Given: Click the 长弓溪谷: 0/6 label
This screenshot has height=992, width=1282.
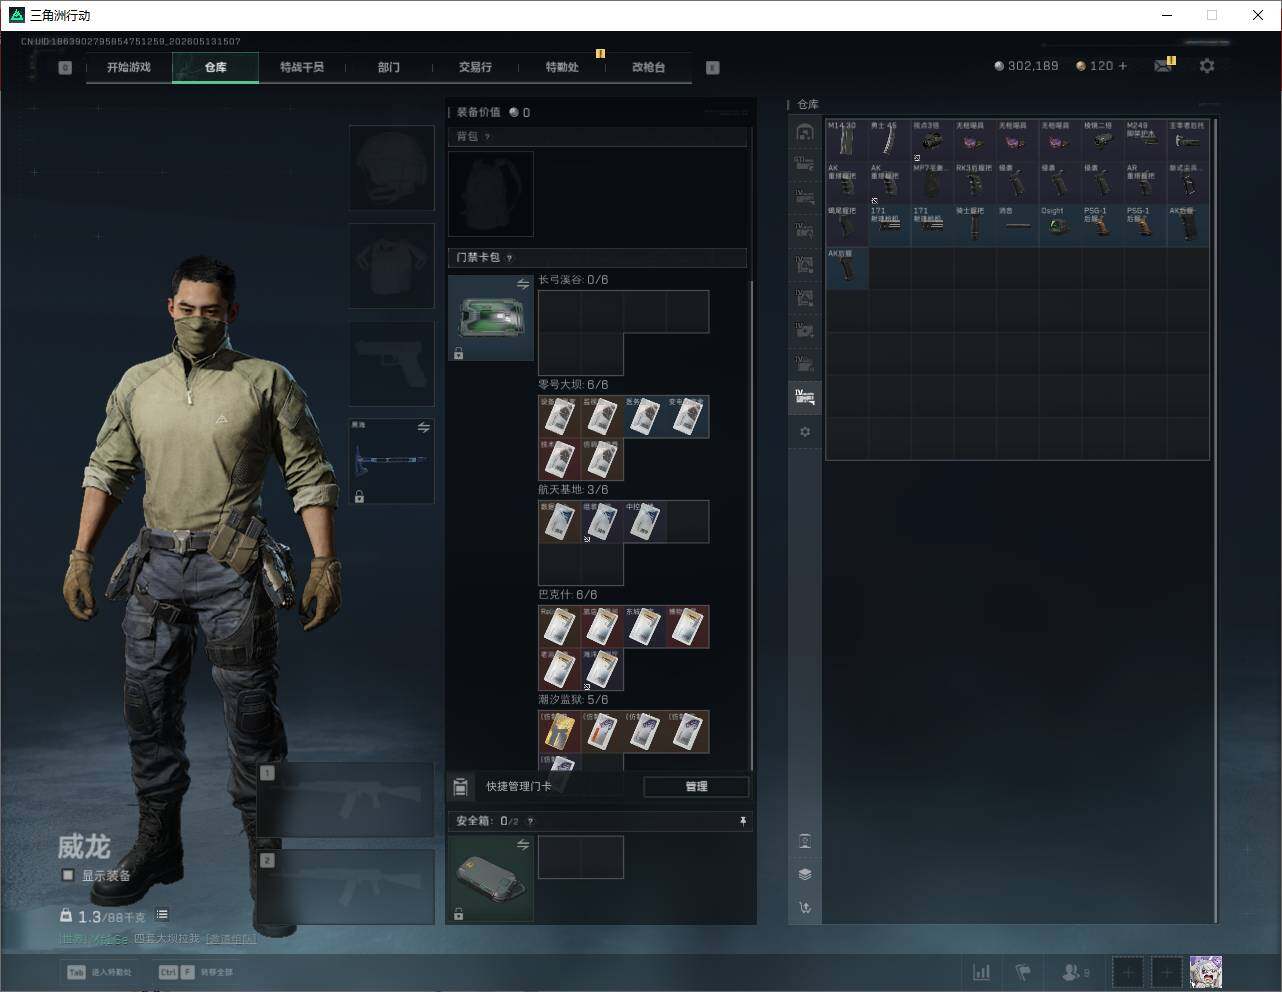Looking at the screenshot, I should click(573, 280).
